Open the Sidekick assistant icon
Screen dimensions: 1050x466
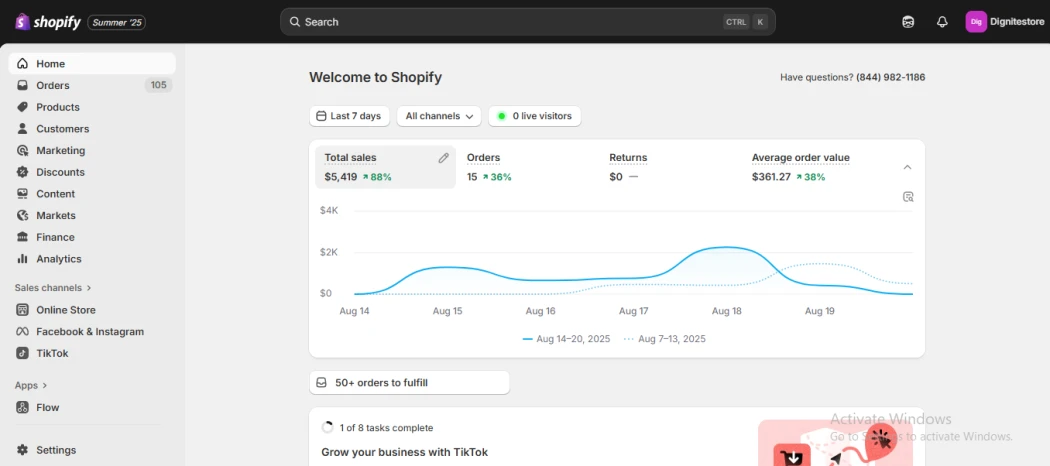pos(908,22)
